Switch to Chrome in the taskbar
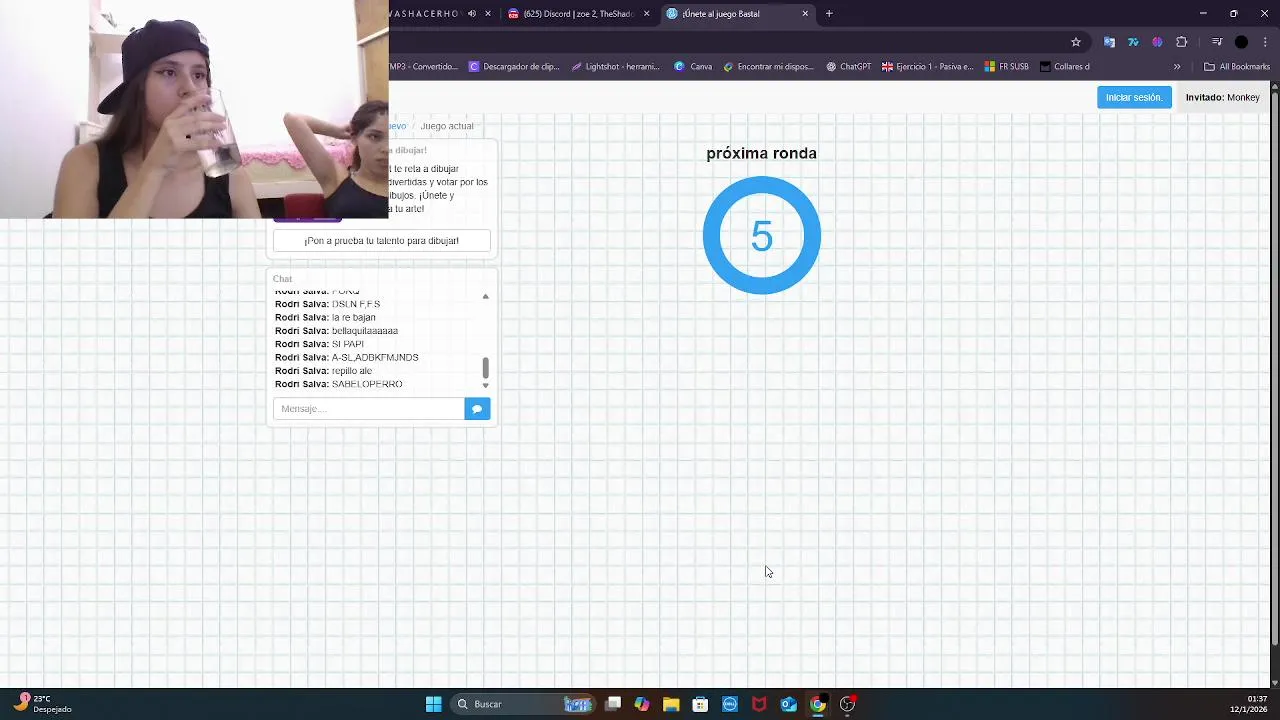This screenshot has height=720, width=1280. click(x=818, y=704)
